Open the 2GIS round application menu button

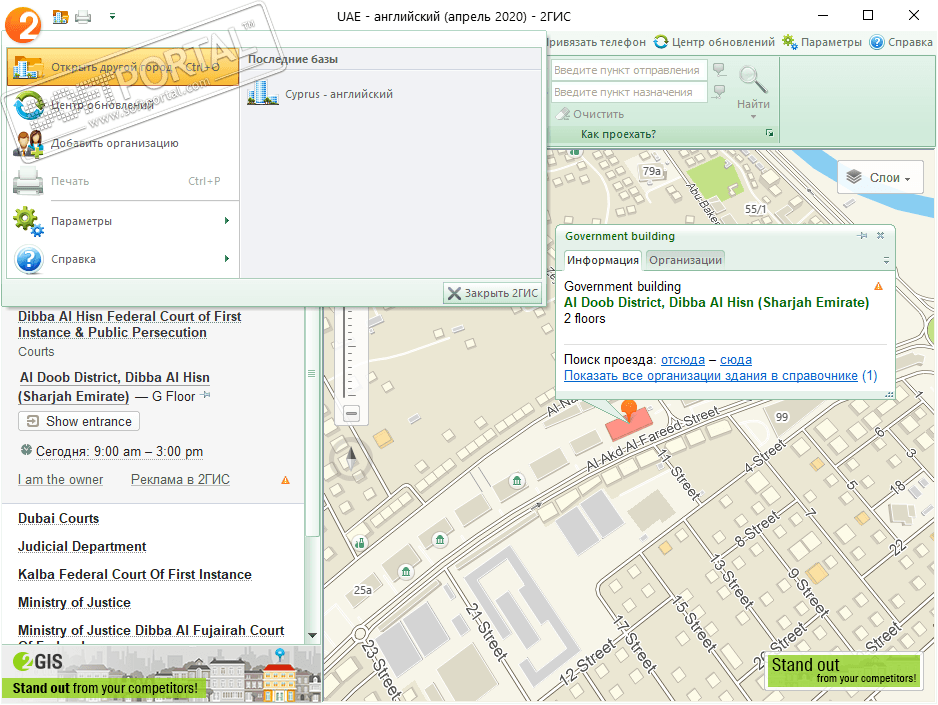(23, 24)
